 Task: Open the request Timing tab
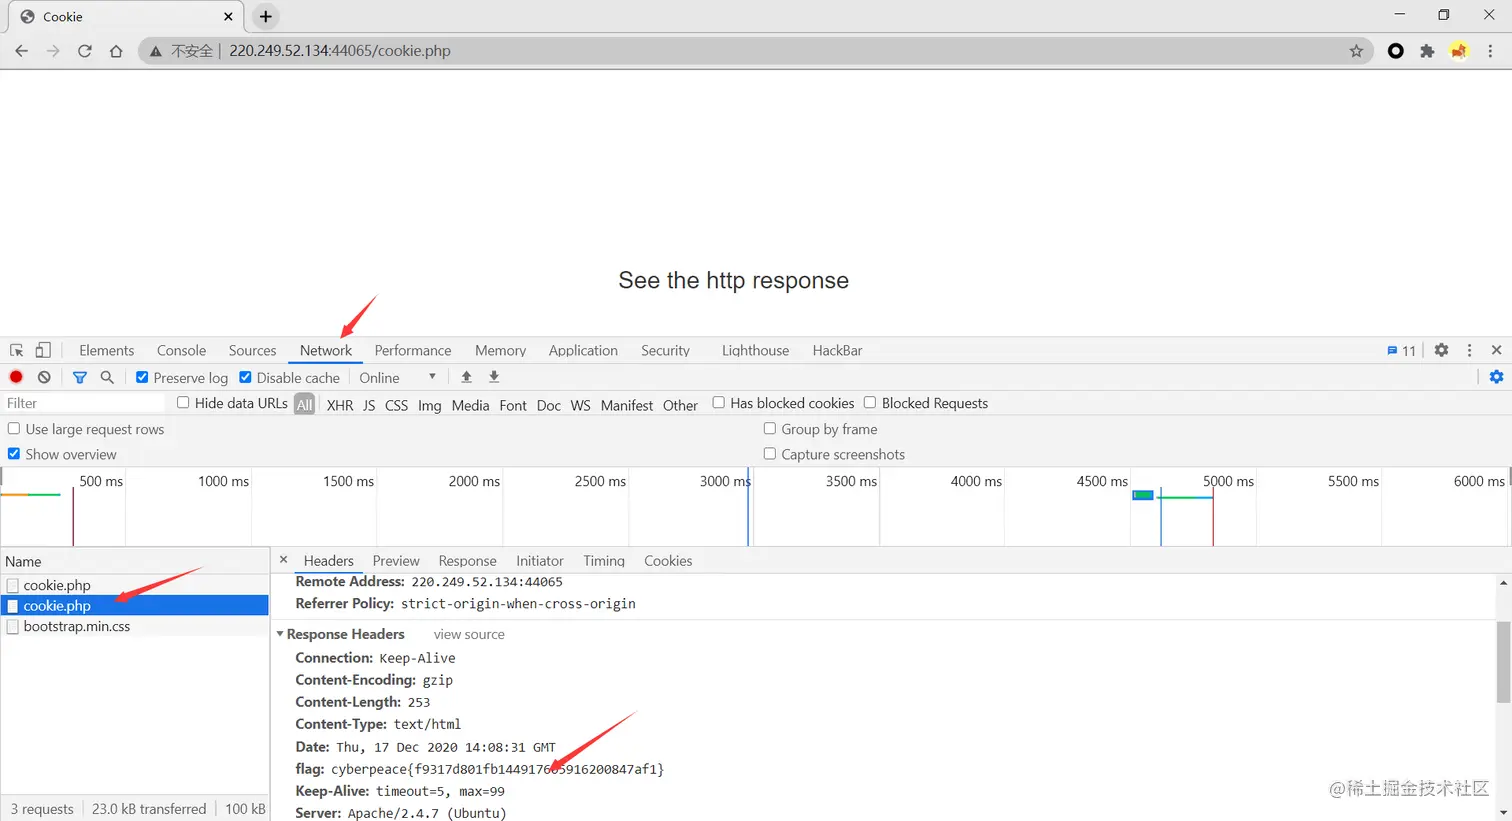tap(604, 561)
